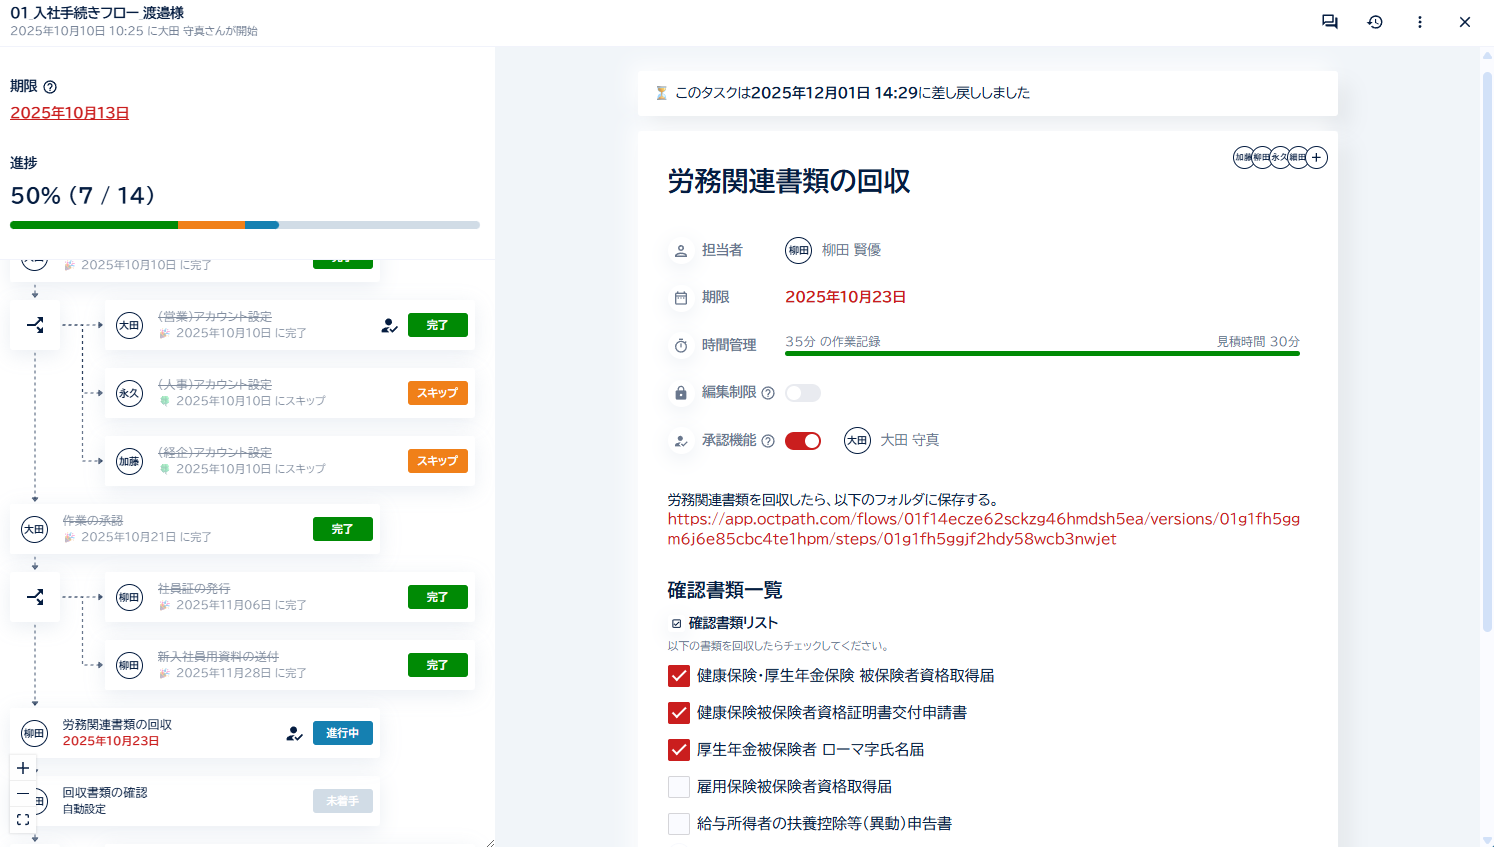This screenshot has width=1494, height=847.
Task: Open the 作業の承認 step
Action: [195, 529]
